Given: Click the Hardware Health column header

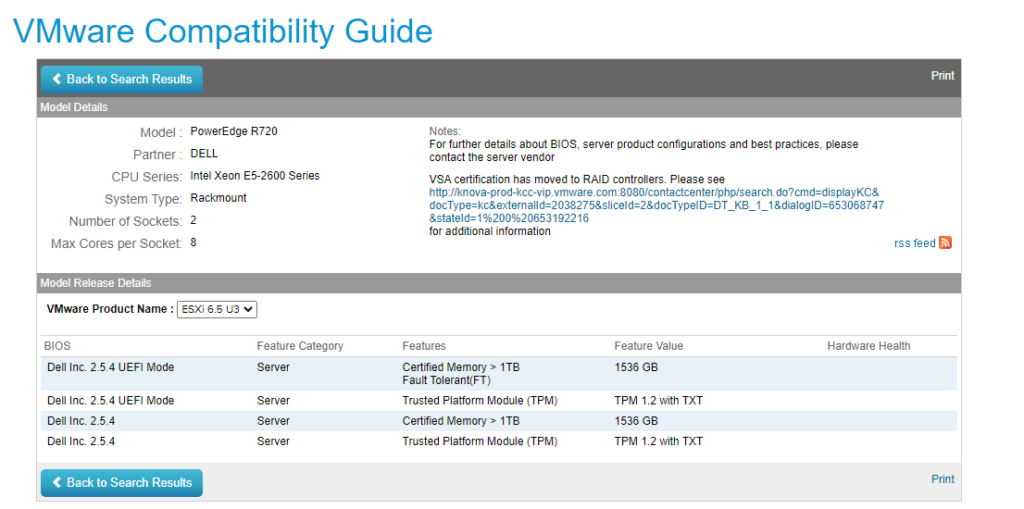Looking at the screenshot, I should coord(869,346).
